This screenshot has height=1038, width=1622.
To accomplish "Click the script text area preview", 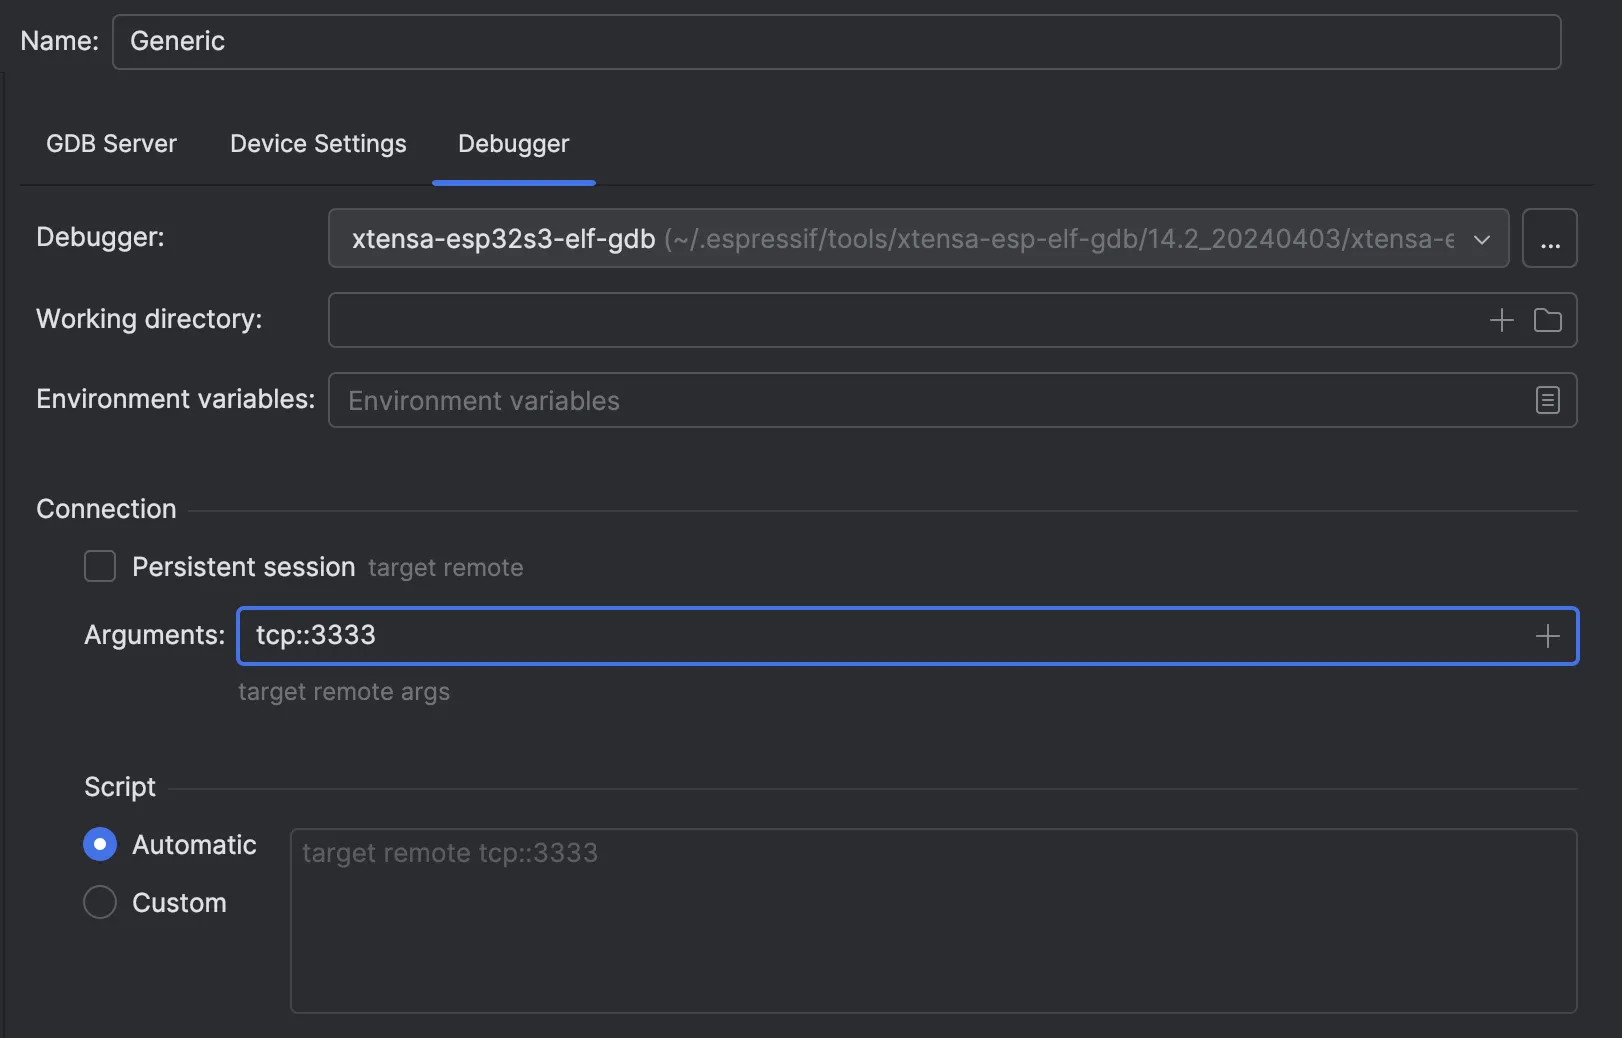I will [932, 920].
